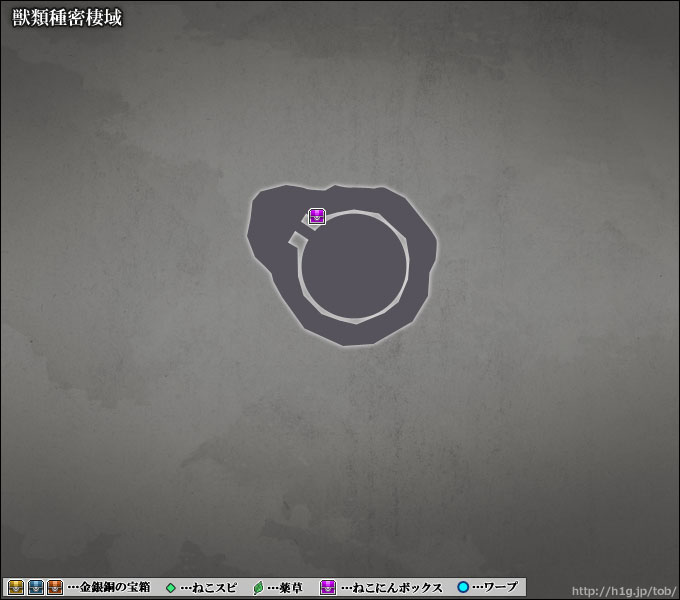The image size is (680, 600).
Task: Click the small square notch at ring entrance
Action: [x=296, y=238]
